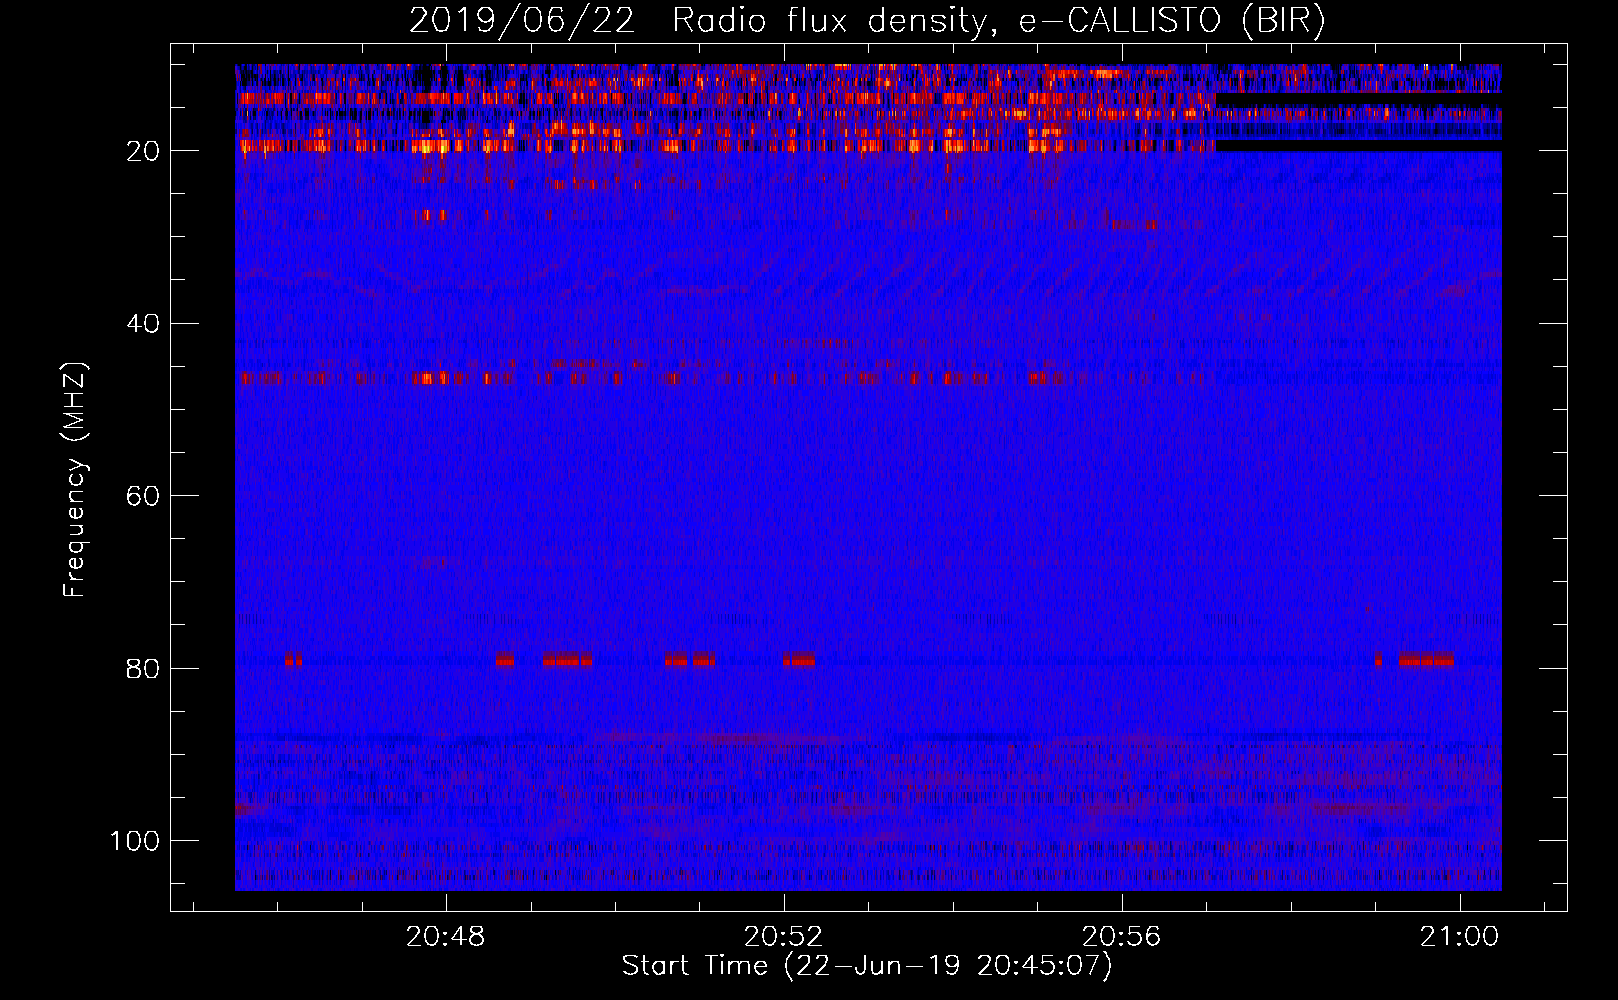Click the 60 MHz frequency tick label

[x=143, y=496]
